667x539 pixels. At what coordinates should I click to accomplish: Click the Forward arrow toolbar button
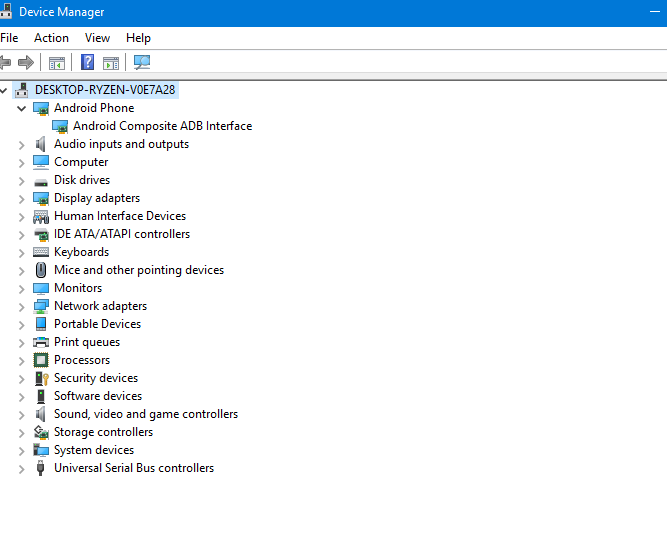click(x=26, y=63)
